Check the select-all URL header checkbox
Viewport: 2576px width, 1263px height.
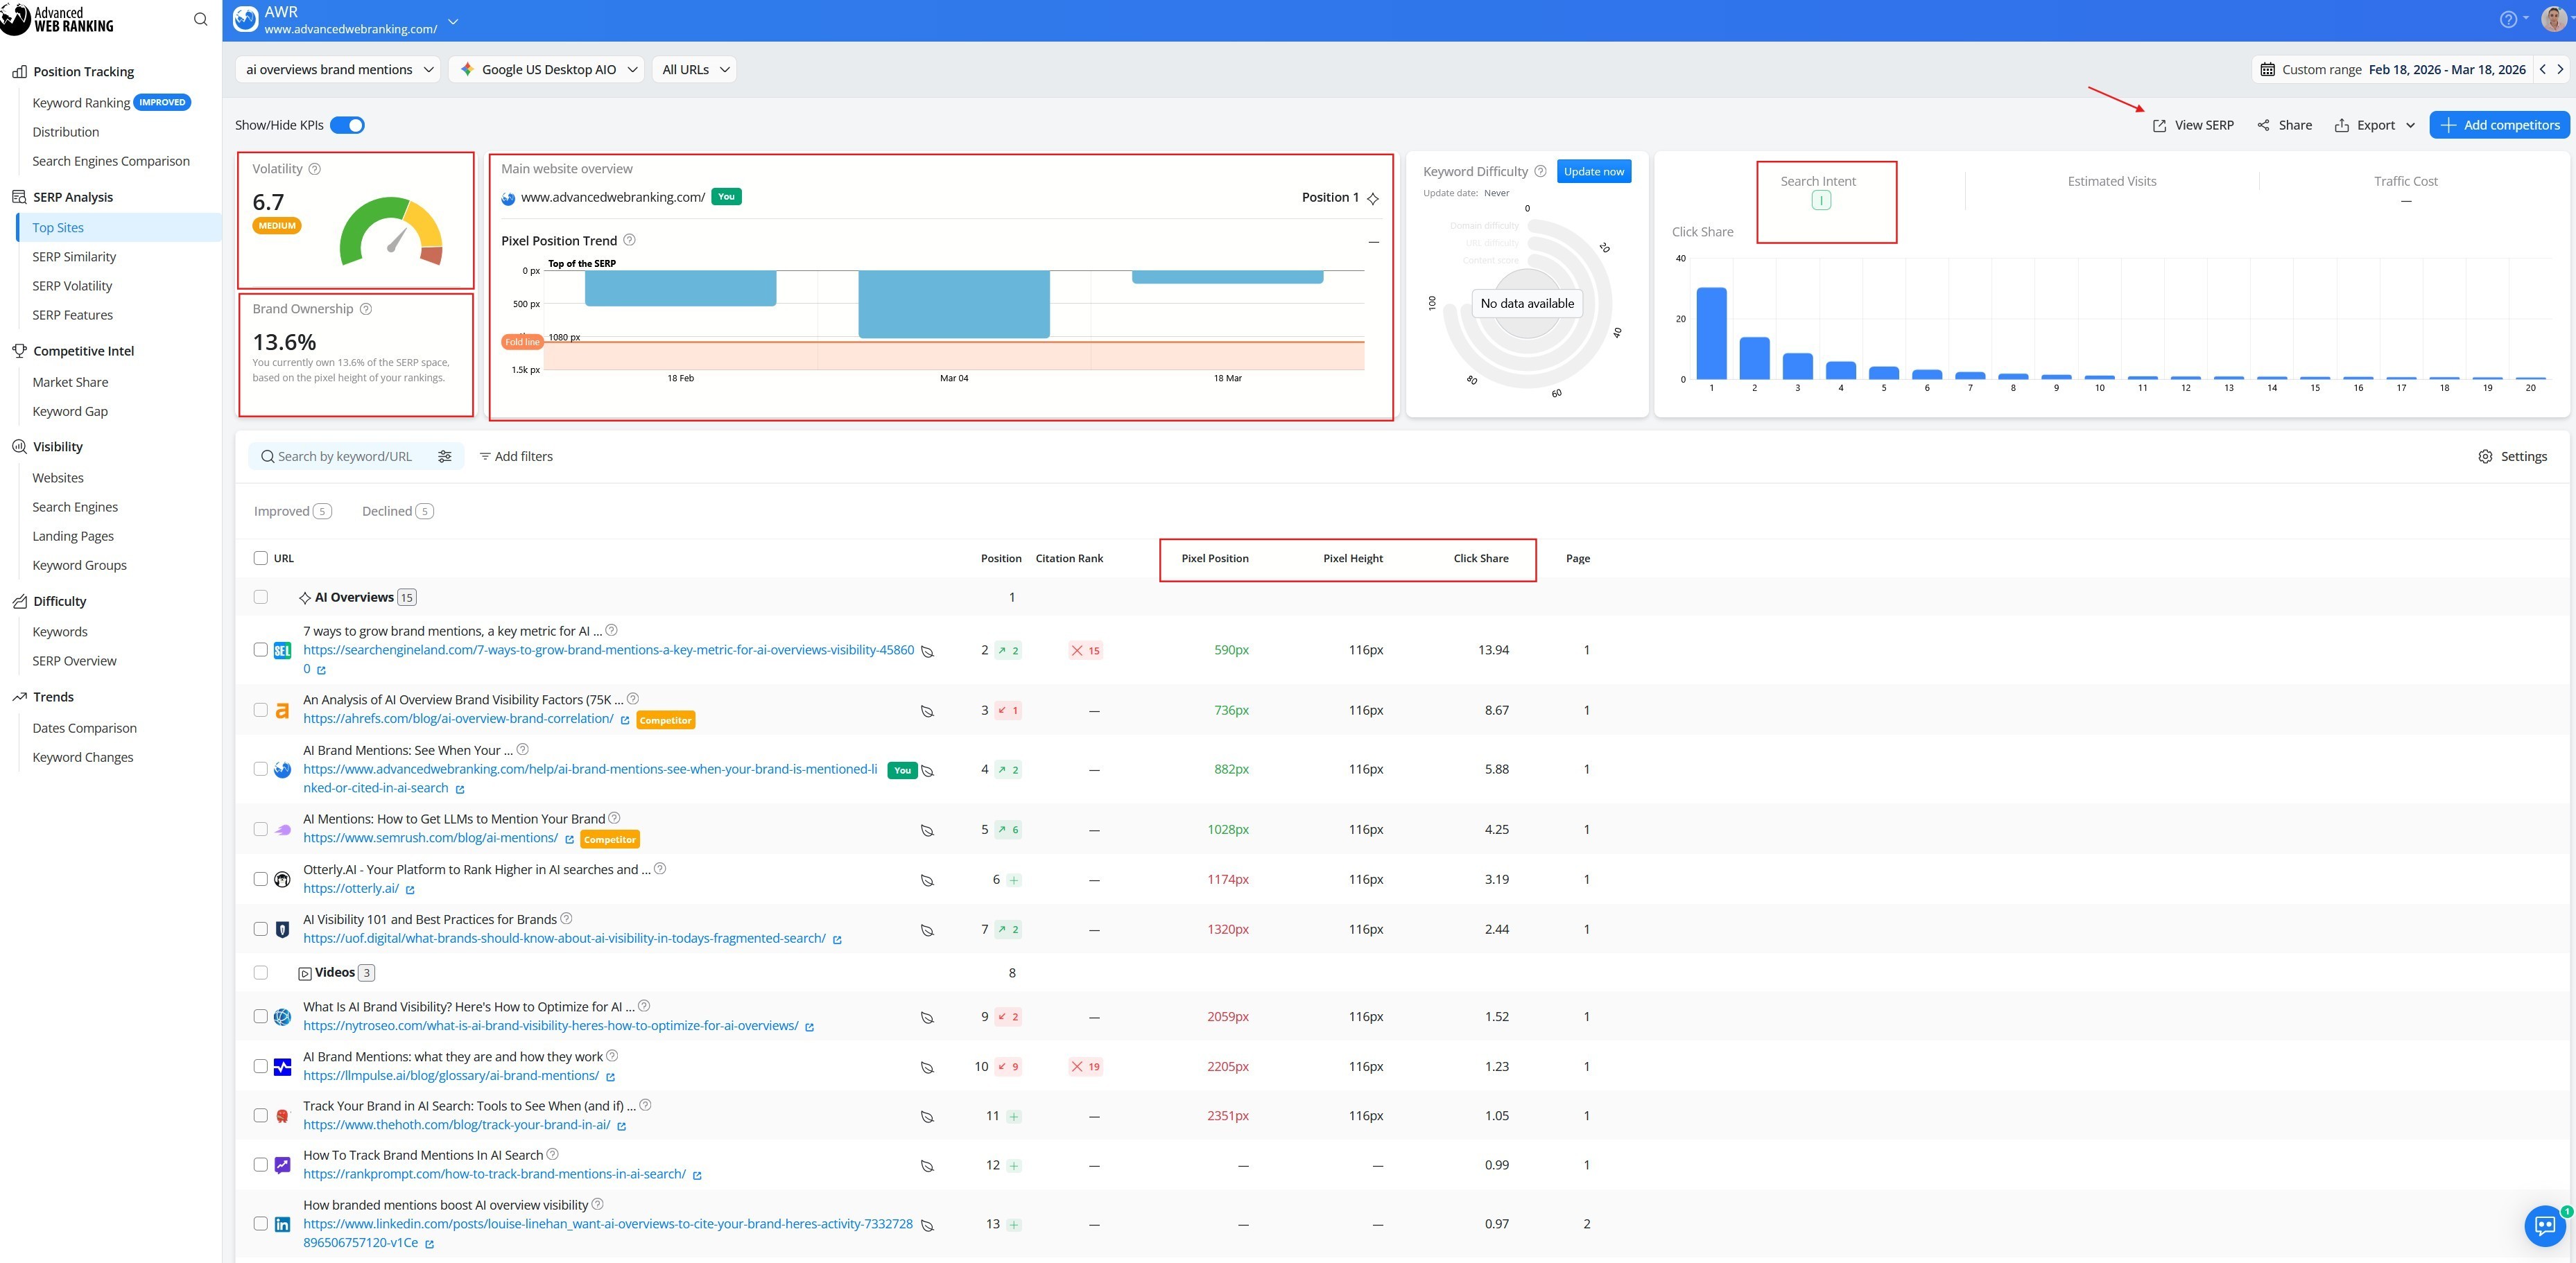click(261, 558)
